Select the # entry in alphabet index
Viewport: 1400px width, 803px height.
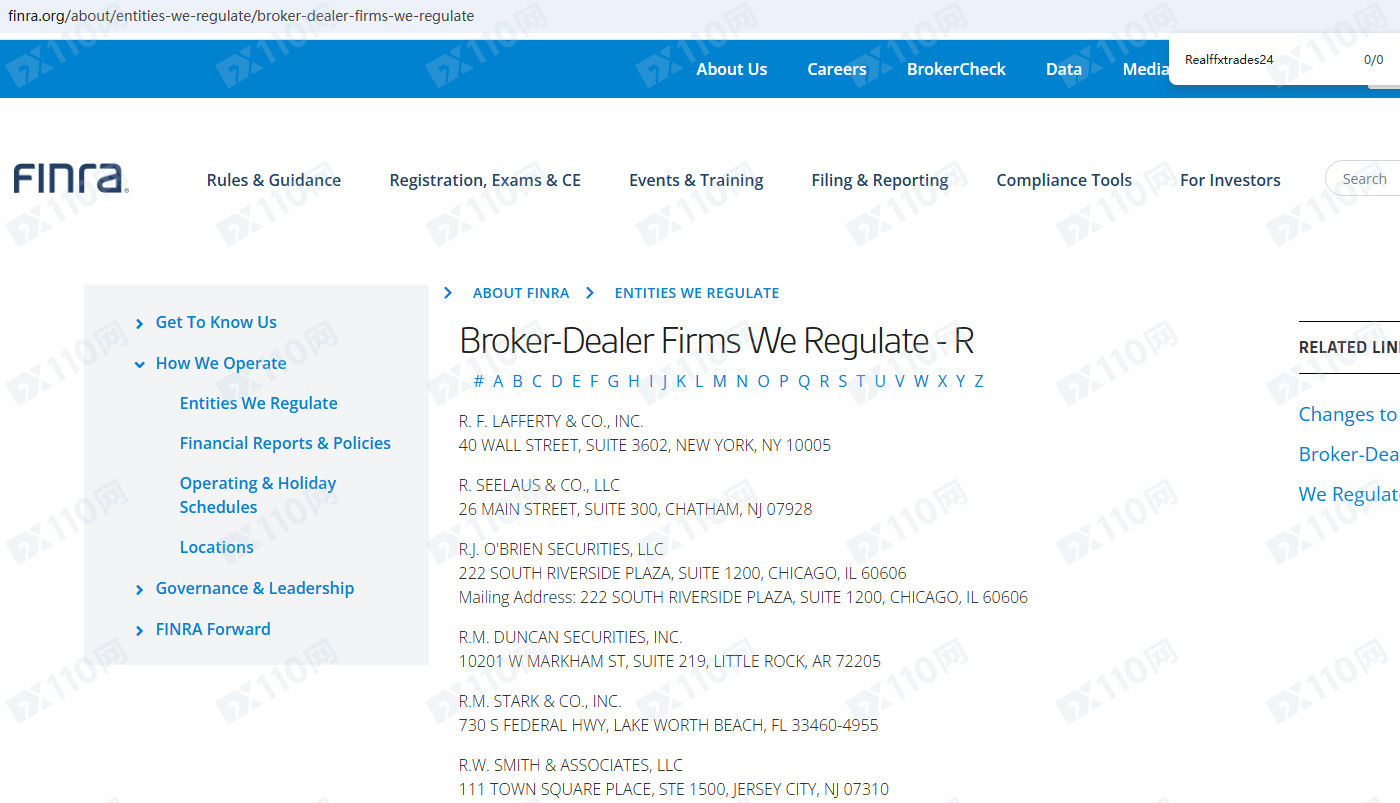(x=478, y=381)
